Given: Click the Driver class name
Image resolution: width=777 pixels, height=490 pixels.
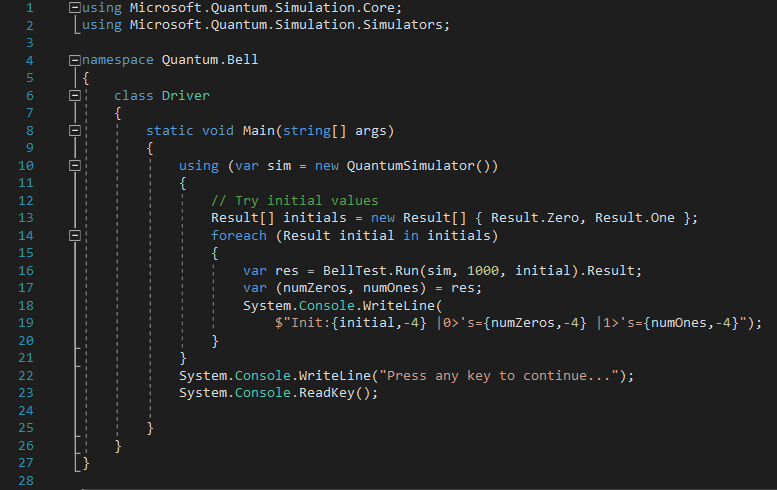Looking at the screenshot, I should click(x=186, y=95).
